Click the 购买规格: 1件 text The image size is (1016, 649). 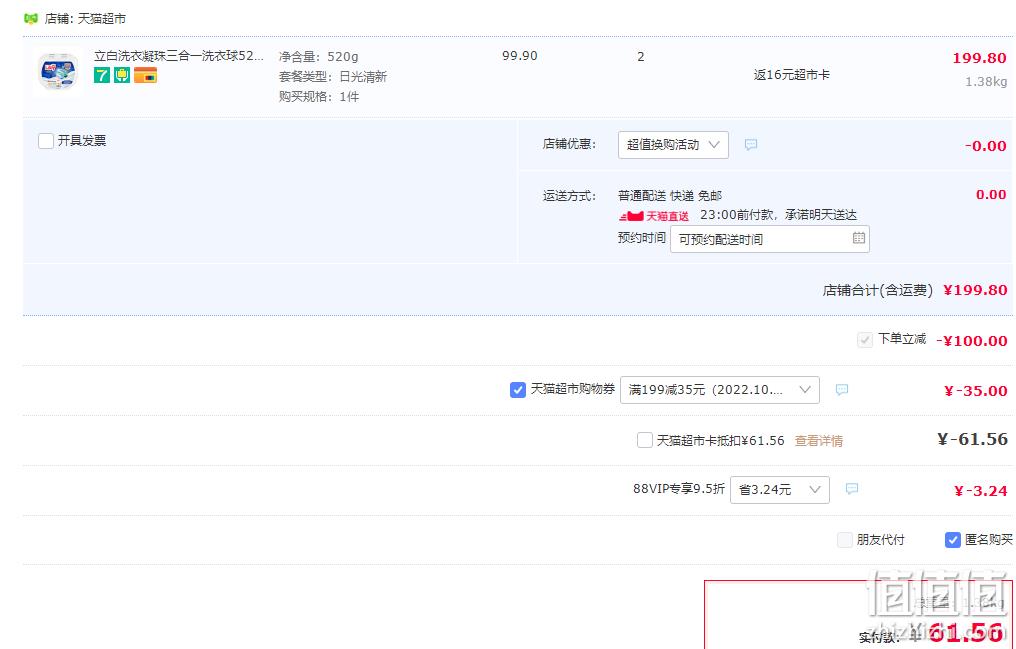(x=319, y=97)
